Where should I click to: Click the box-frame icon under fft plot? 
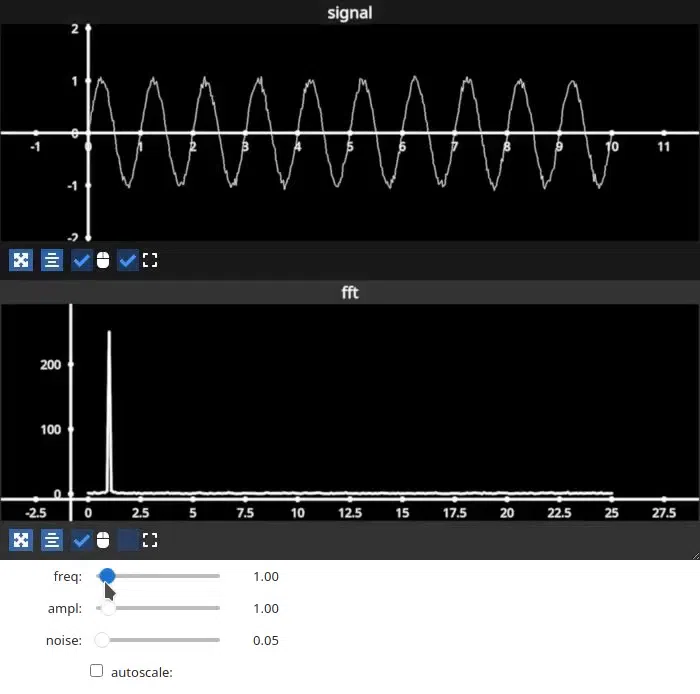click(x=150, y=540)
